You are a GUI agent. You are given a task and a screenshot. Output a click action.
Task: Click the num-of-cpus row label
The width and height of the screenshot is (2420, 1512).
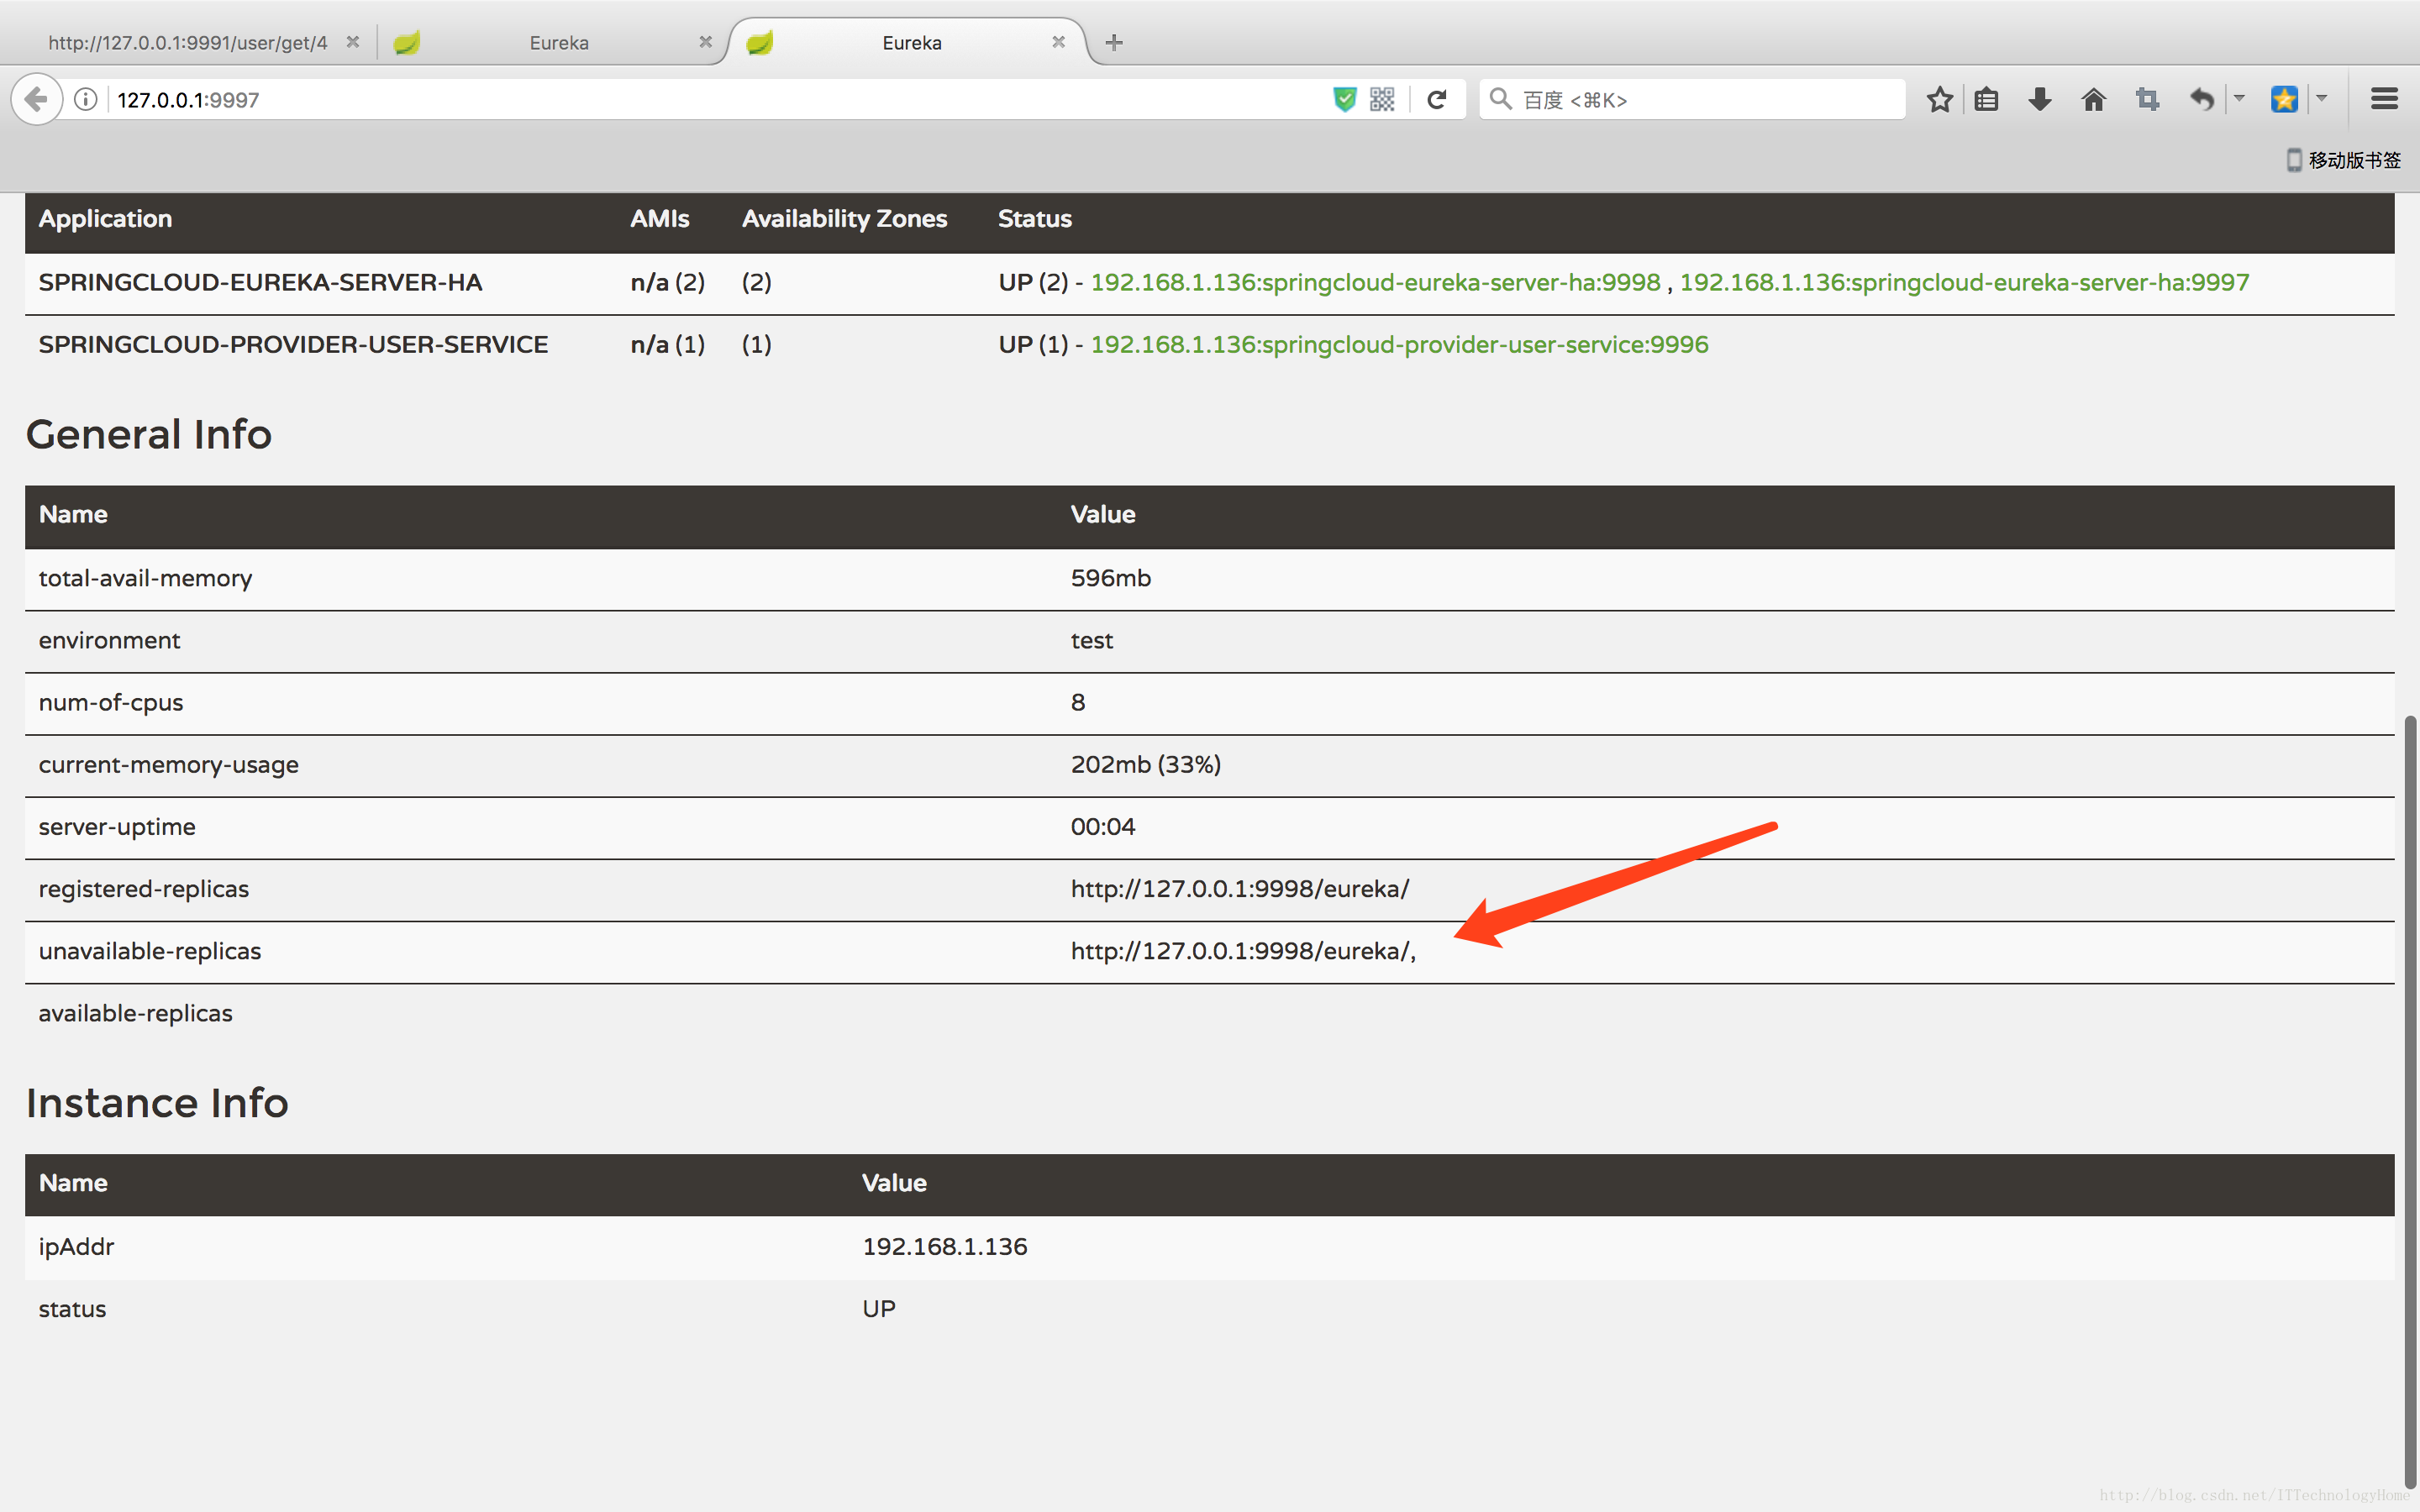111,703
